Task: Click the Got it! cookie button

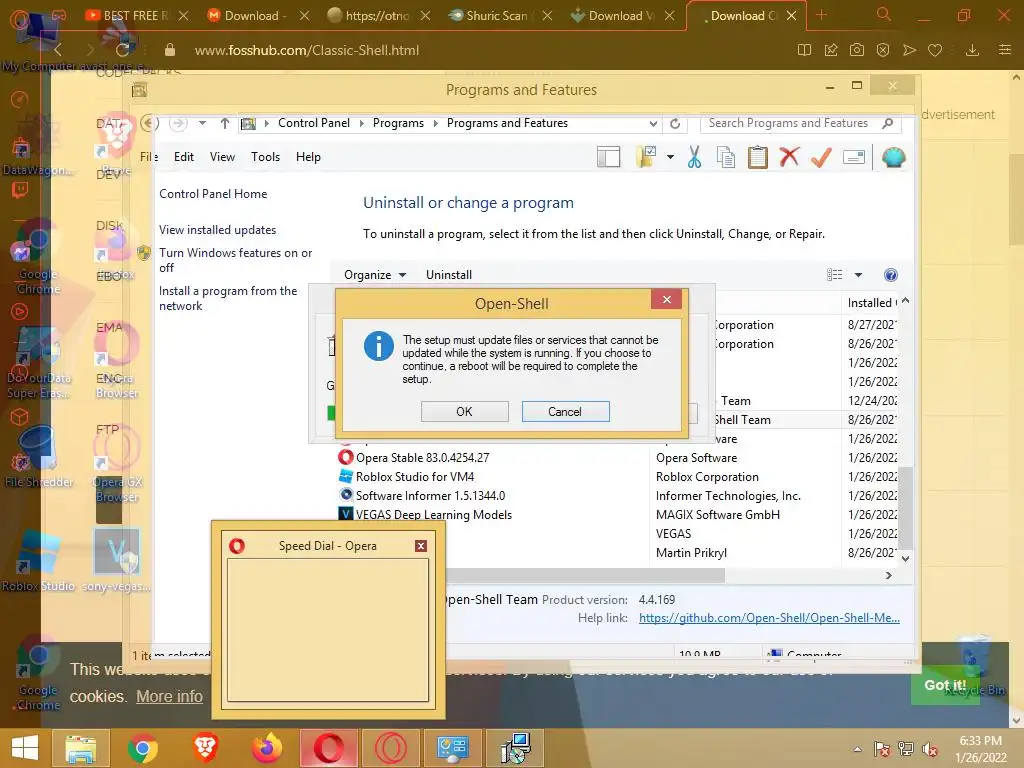Action: click(x=945, y=685)
